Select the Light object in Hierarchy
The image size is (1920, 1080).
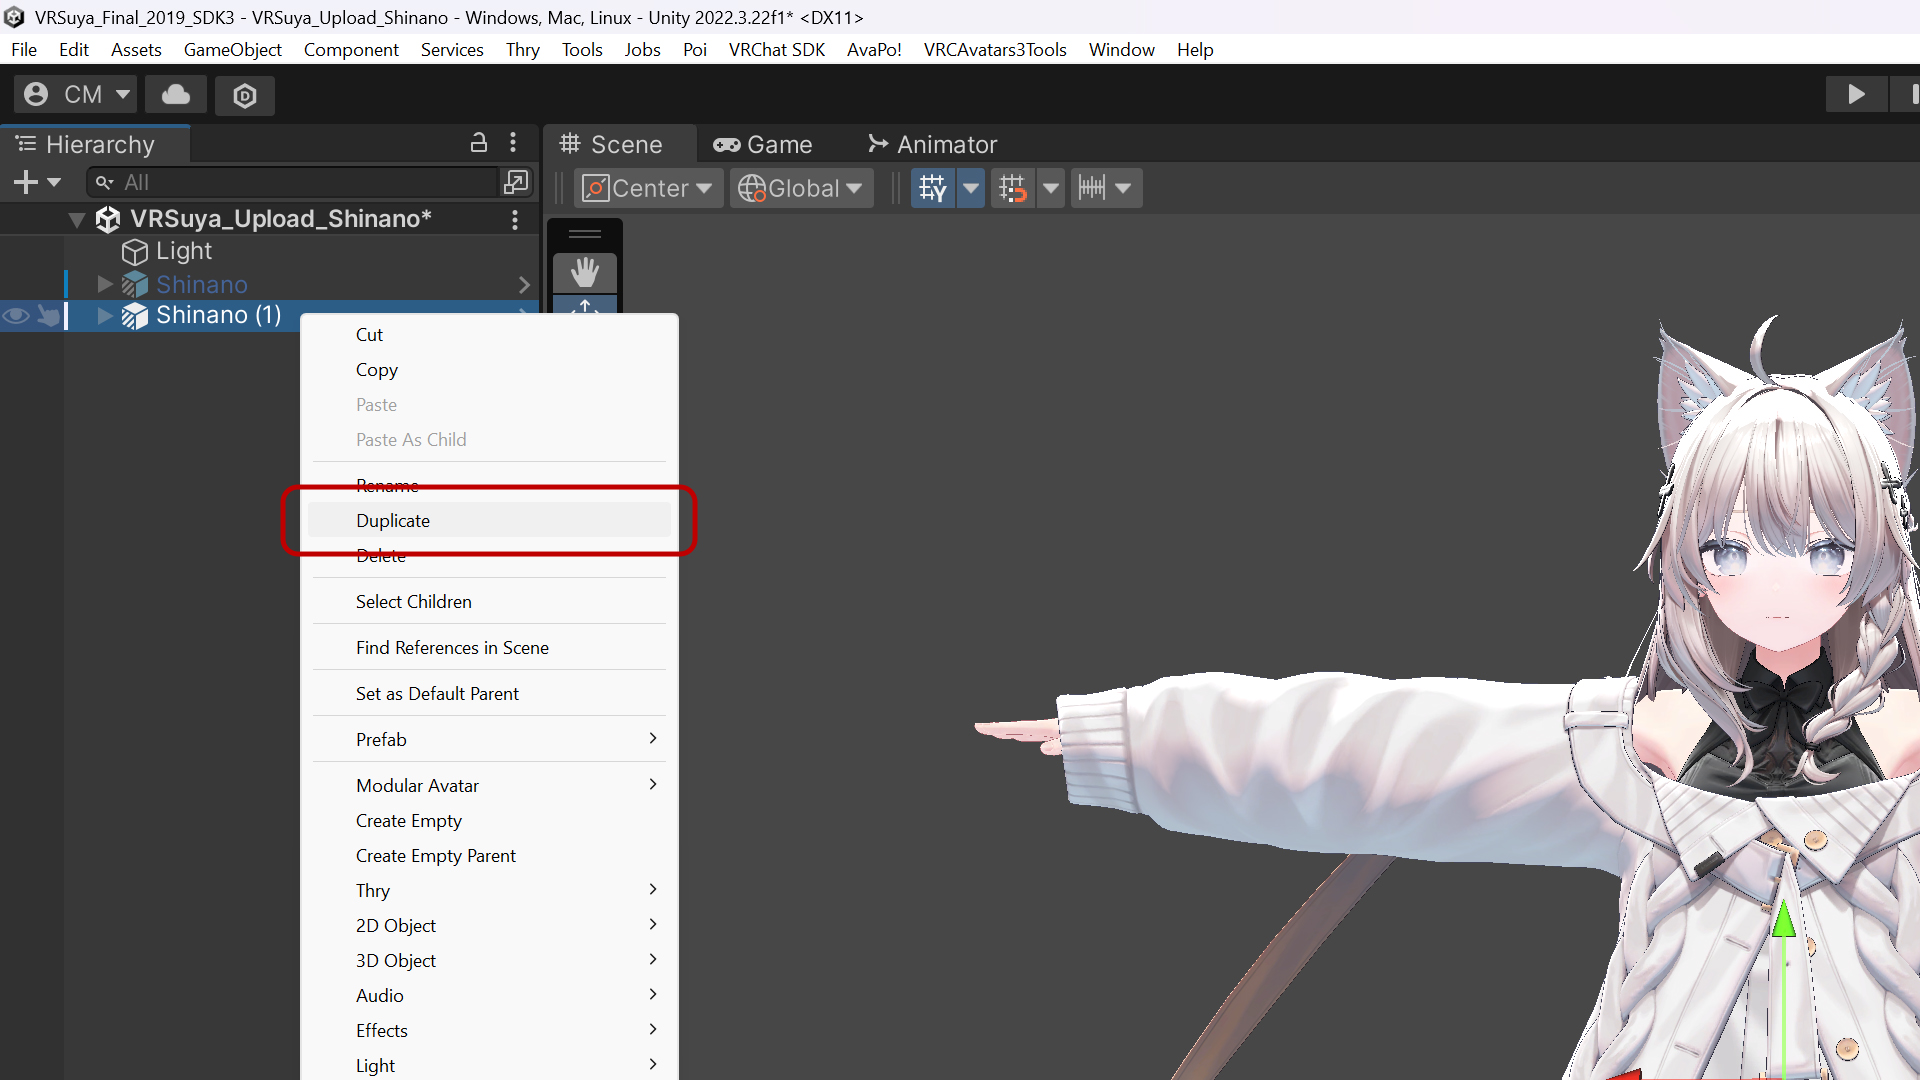(x=184, y=251)
